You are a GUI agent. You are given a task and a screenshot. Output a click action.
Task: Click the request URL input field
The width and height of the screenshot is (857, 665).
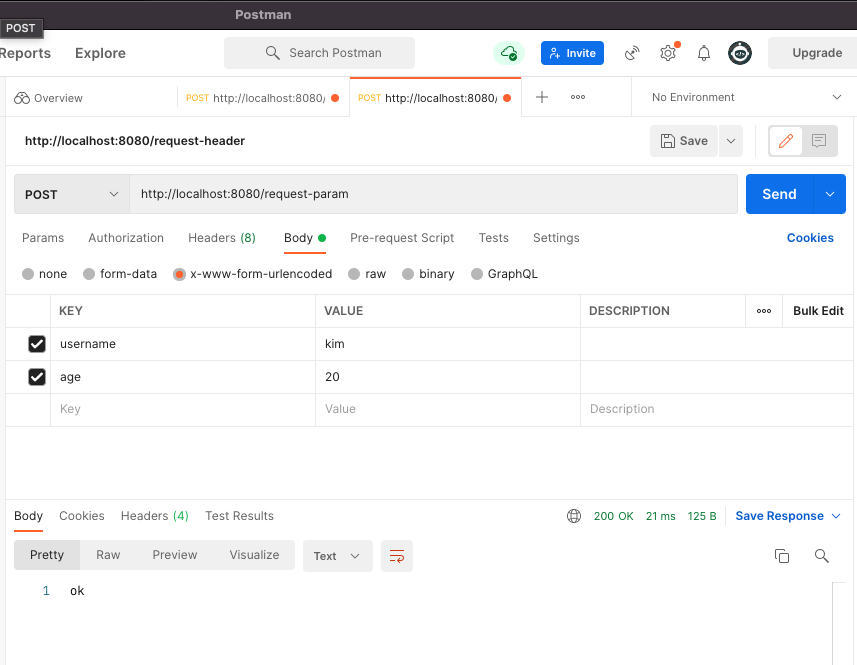(433, 194)
